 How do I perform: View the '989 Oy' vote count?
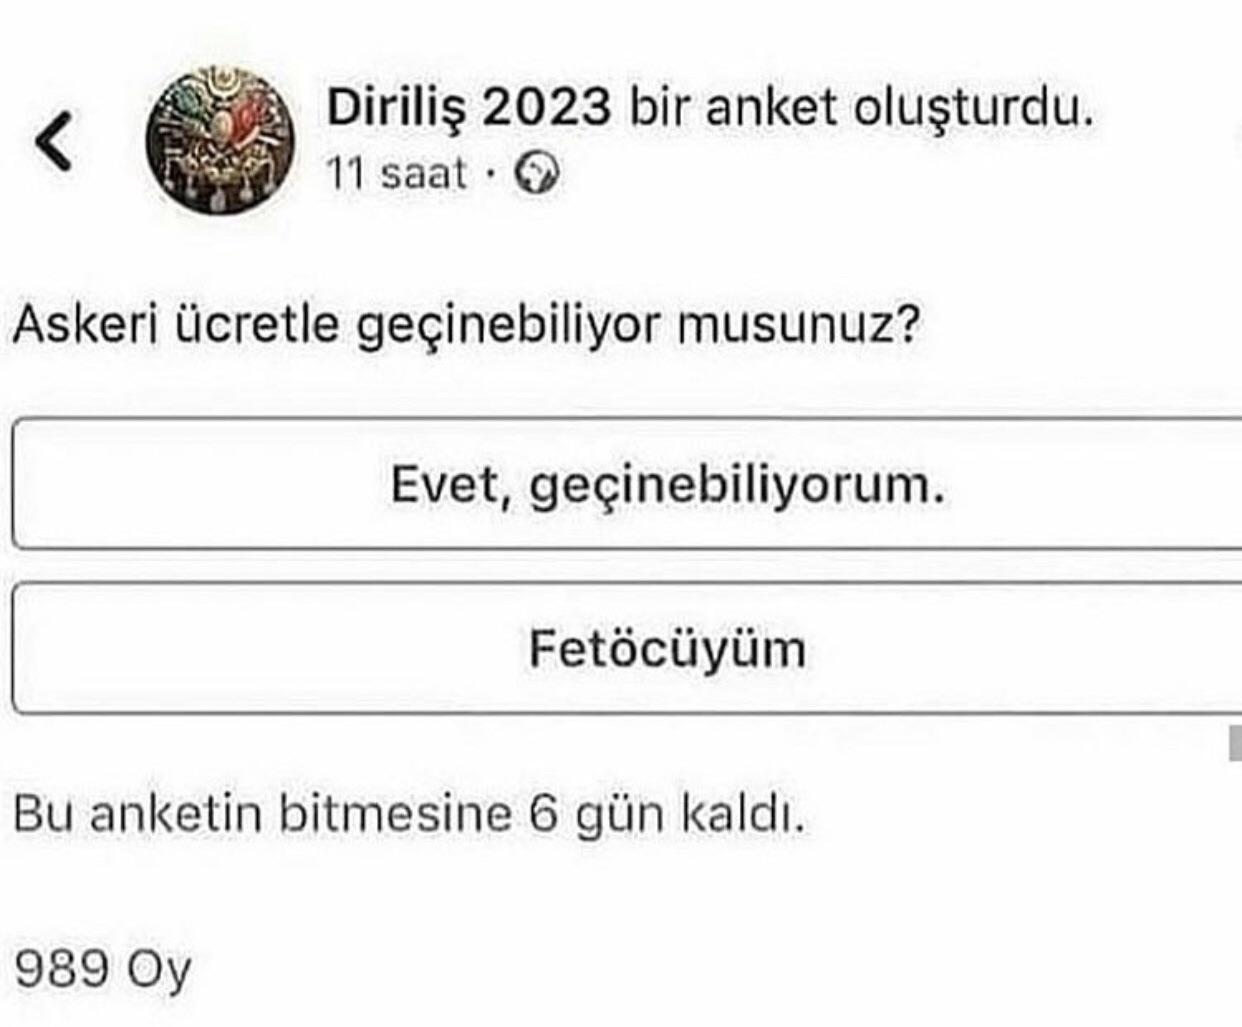[x=102, y=969]
